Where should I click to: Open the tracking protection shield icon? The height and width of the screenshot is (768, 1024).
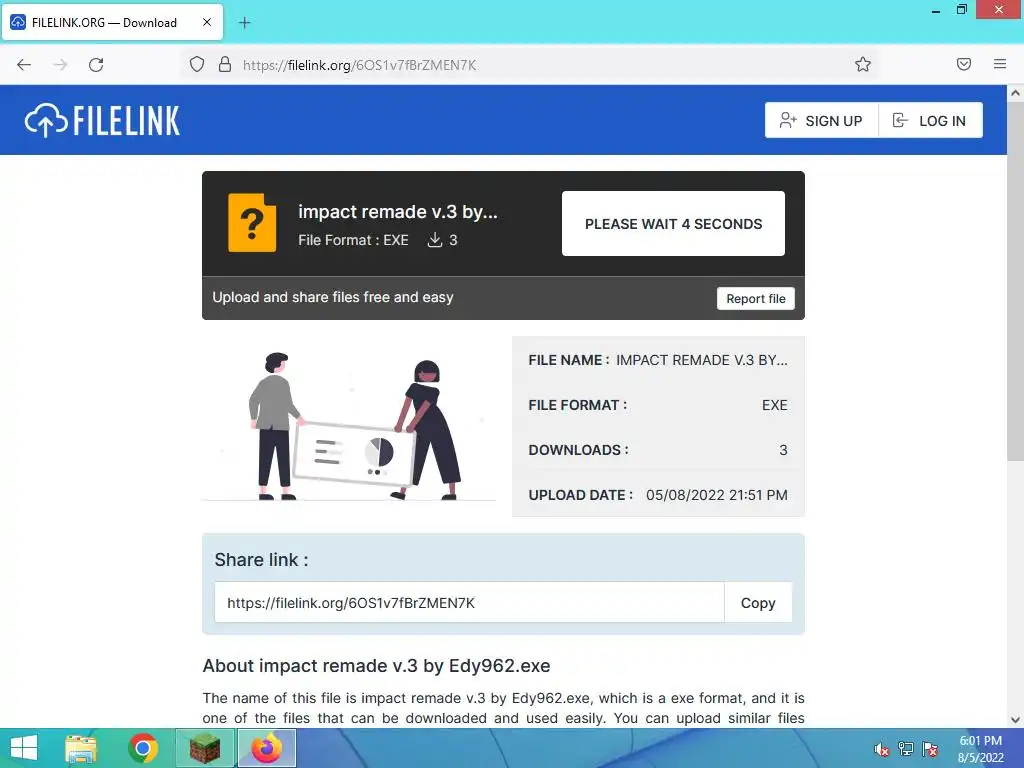click(x=197, y=64)
